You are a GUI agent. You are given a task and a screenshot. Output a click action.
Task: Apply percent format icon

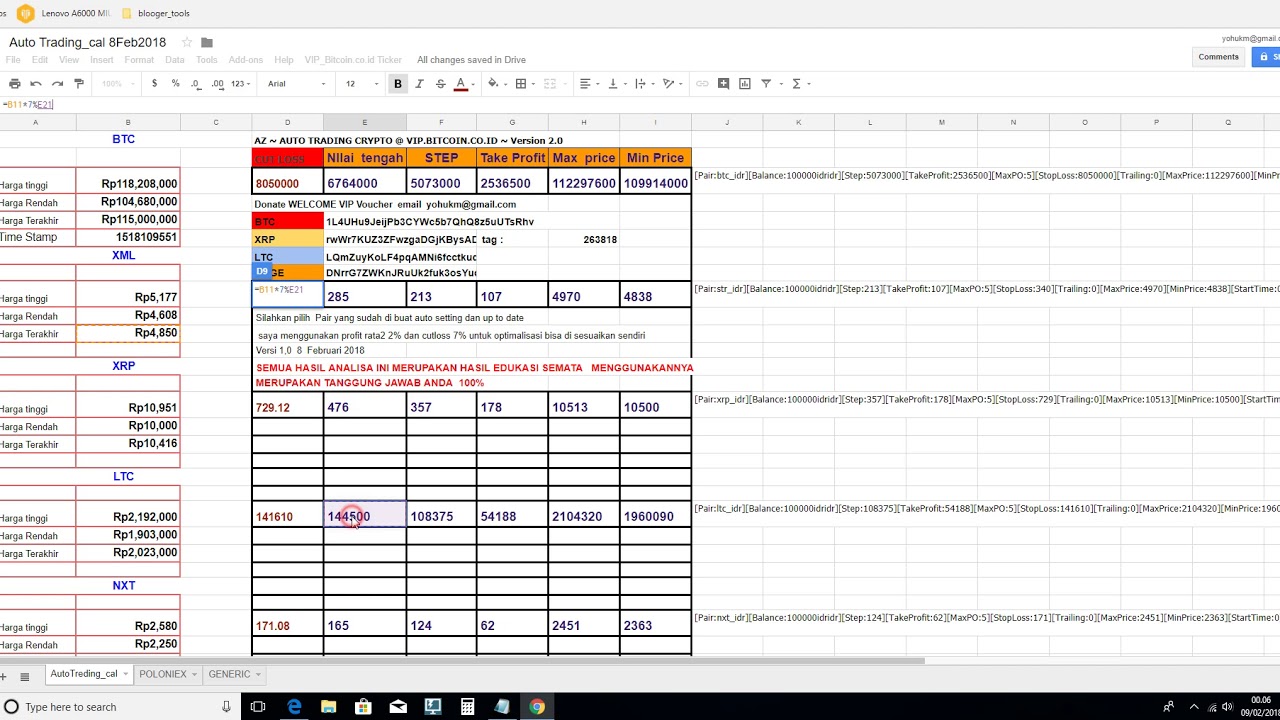[175, 84]
